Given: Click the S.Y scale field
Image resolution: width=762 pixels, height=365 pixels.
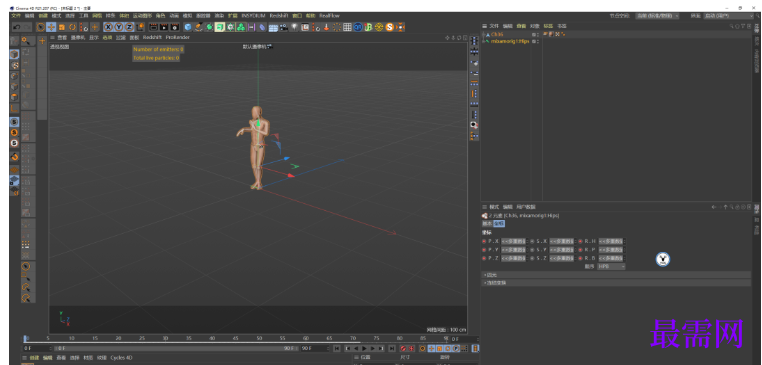Looking at the screenshot, I should point(562,249).
